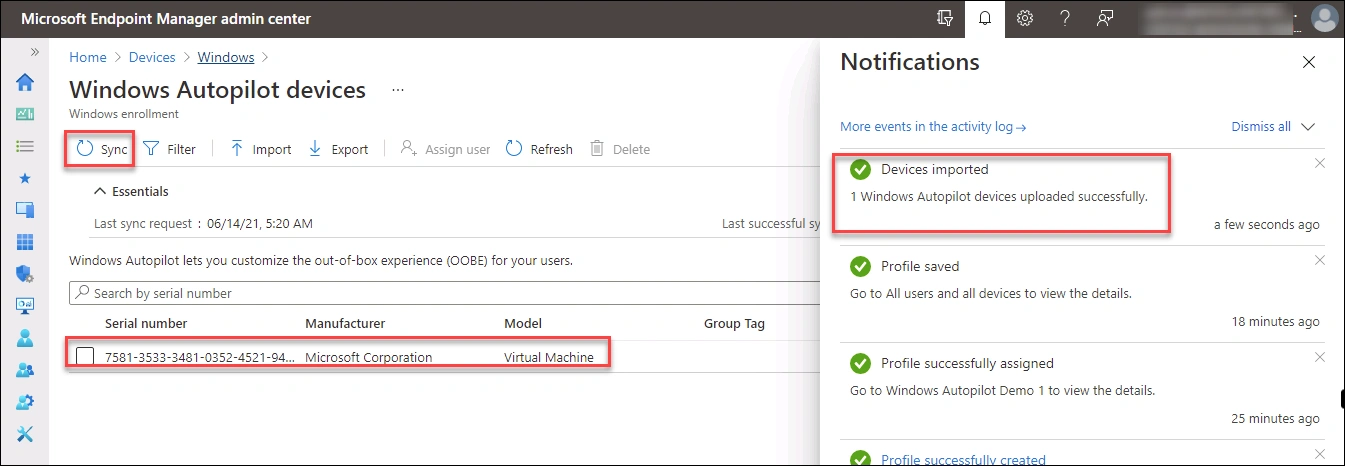1345x466 pixels.
Task: Check the box for device 7581-3533-3481
Action: coord(86,357)
